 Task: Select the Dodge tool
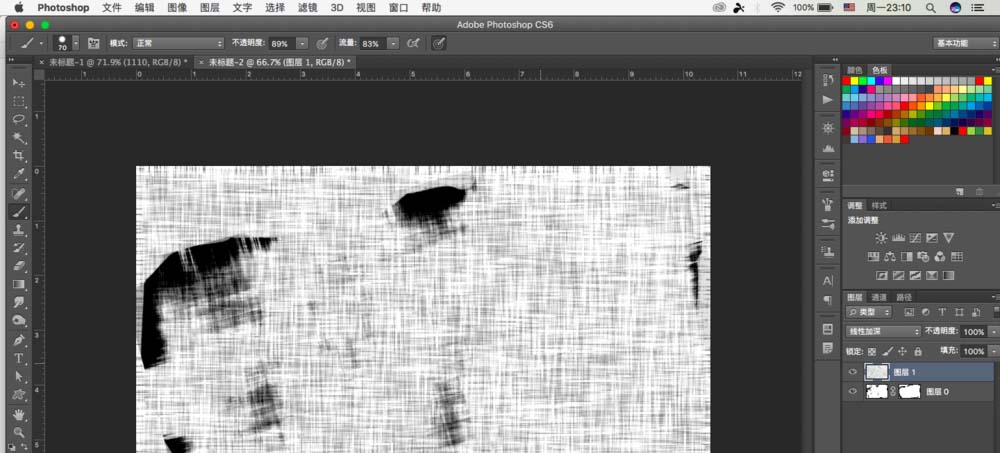click(19, 320)
